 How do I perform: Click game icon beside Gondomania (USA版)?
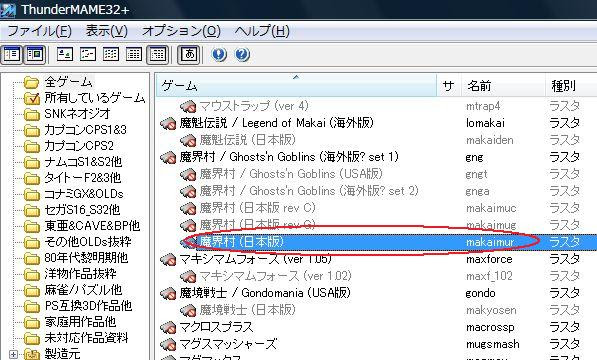pyautogui.click(x=168, y=293)
